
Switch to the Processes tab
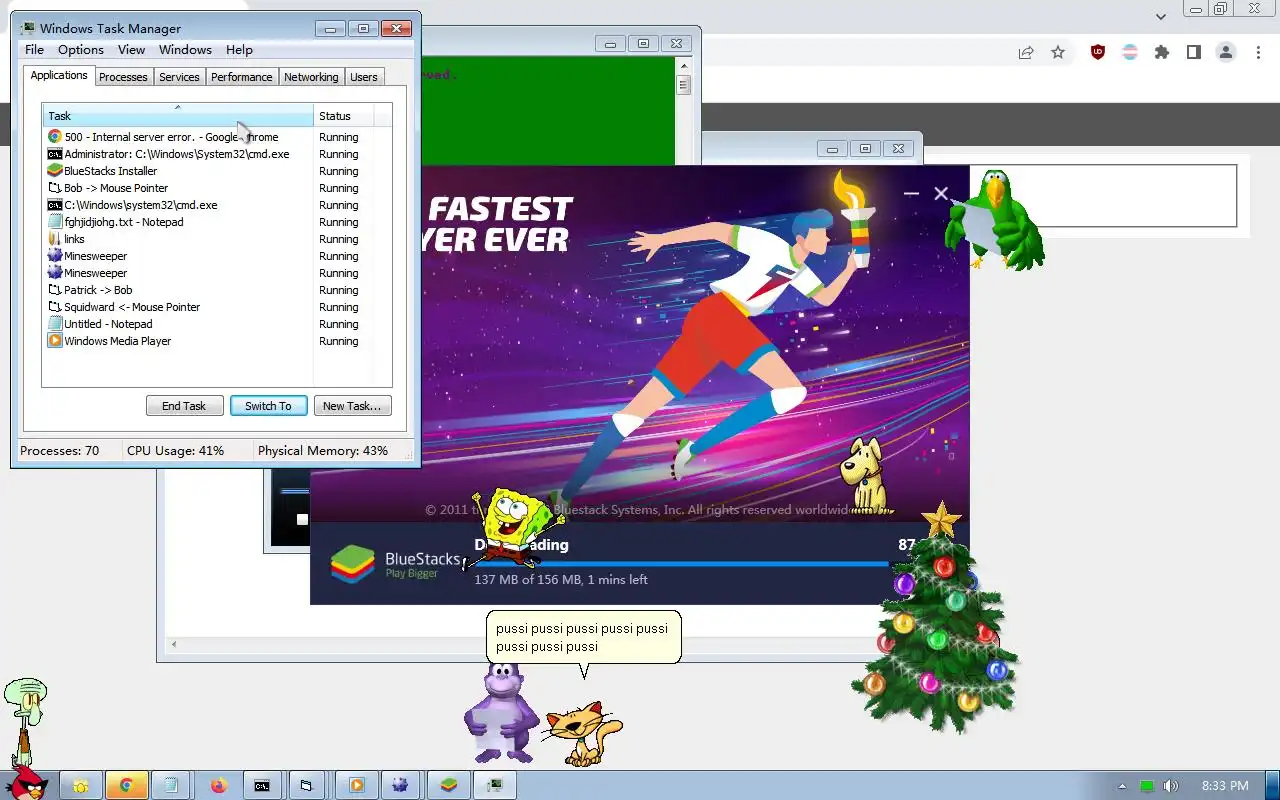[123, 77]
